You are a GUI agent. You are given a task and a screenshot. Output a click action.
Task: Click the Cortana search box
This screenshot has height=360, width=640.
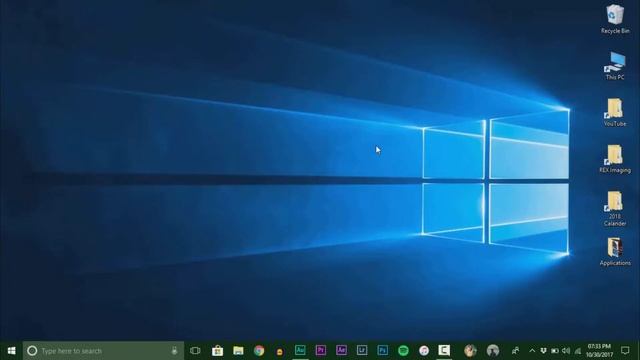[103, 351]
